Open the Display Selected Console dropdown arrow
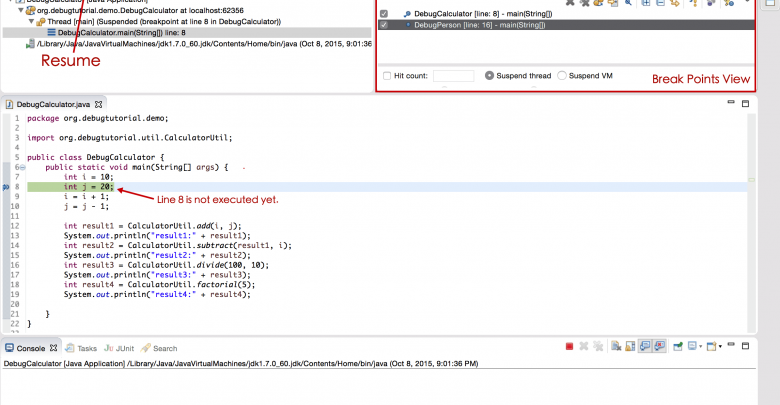780x405 pixels. point(700,347)
